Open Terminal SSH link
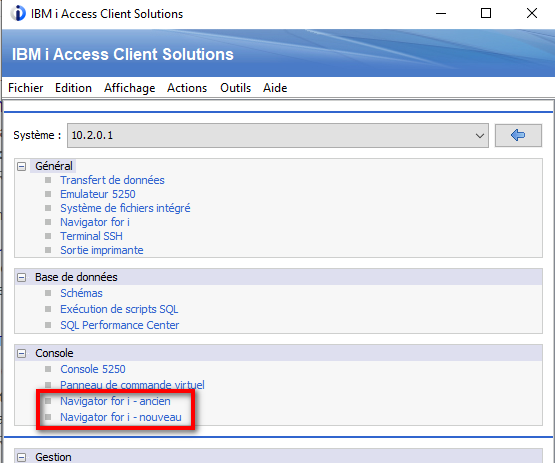Image resolution: width=555 pixels, height=463 pixels. tap(91, 236)
